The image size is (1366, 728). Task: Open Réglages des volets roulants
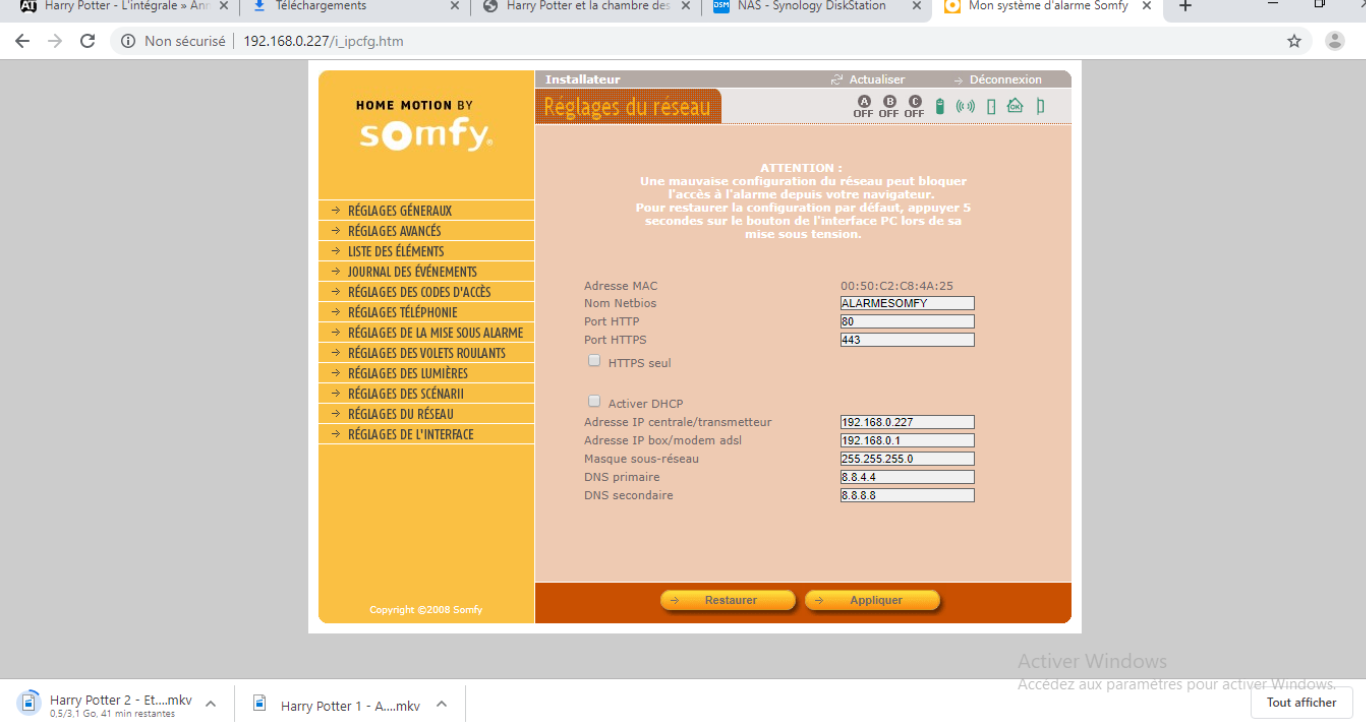[x=426, y=353]
